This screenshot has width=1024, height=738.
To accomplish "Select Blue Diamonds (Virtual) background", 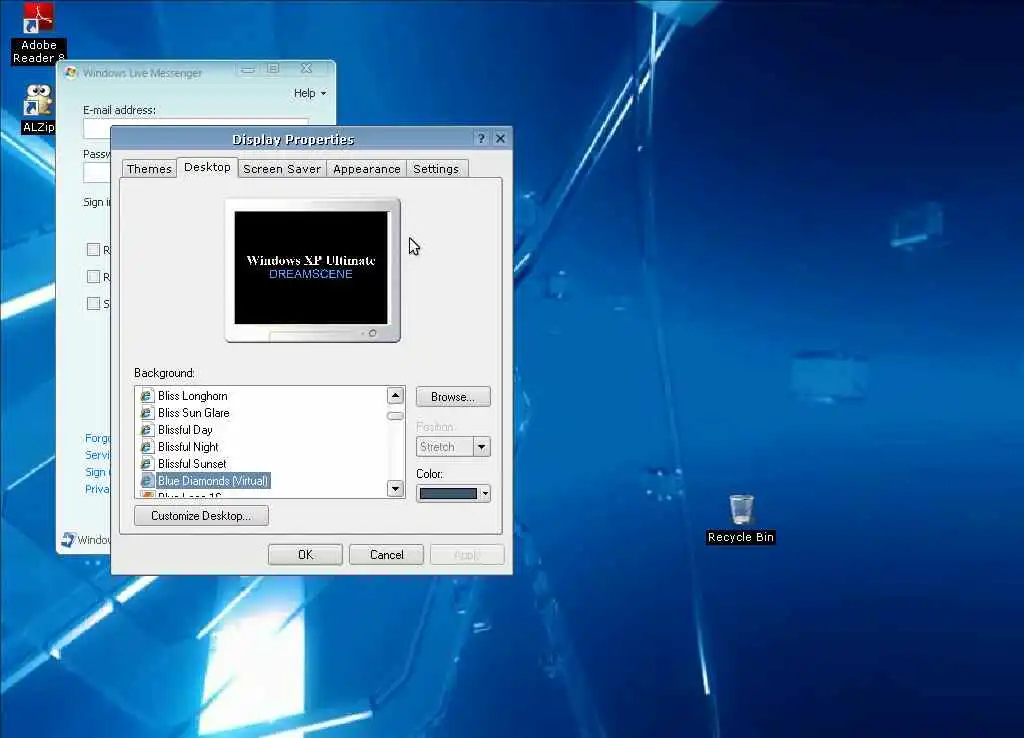I will (x=213, y=481).
